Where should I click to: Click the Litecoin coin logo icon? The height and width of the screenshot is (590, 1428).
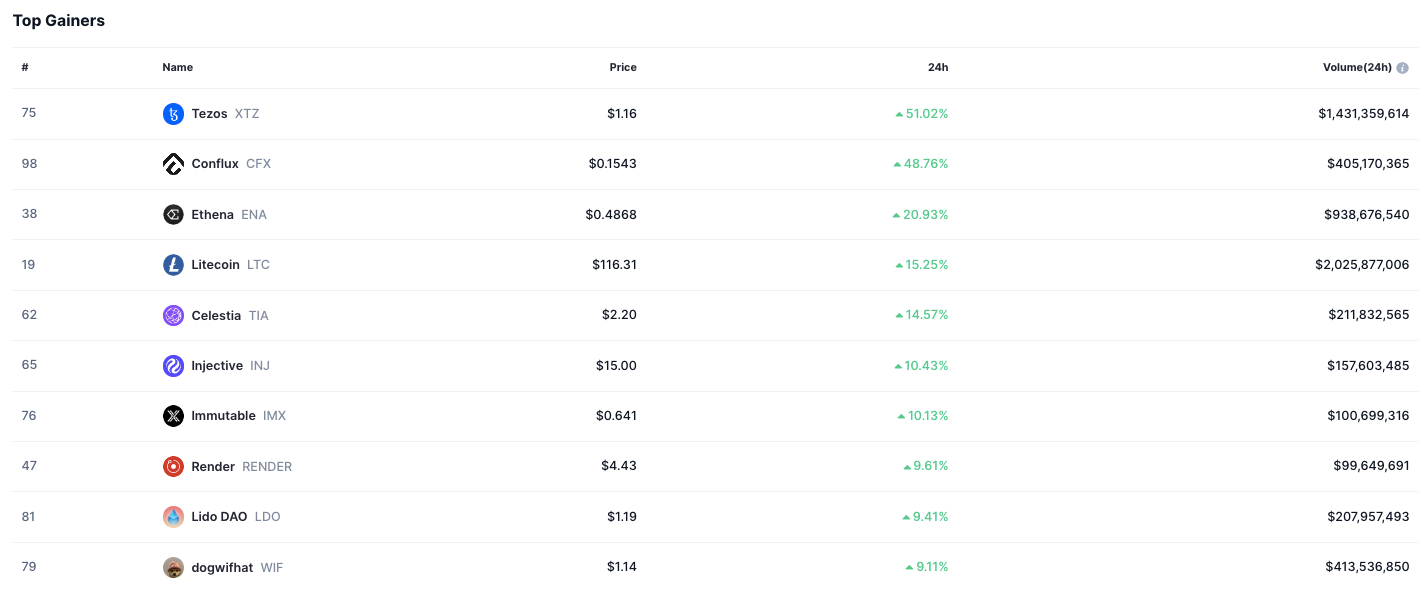click(173, 265)
